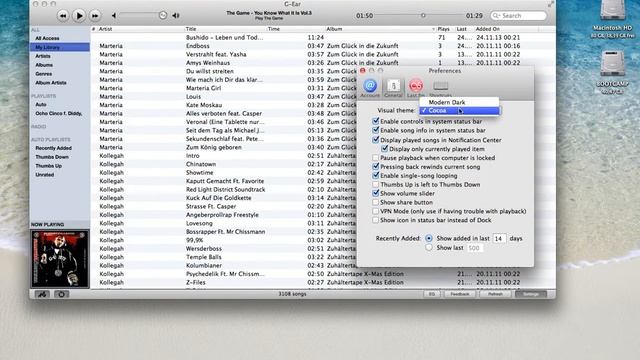
Task: Click the next track button
Action: [x=95, y=16]
